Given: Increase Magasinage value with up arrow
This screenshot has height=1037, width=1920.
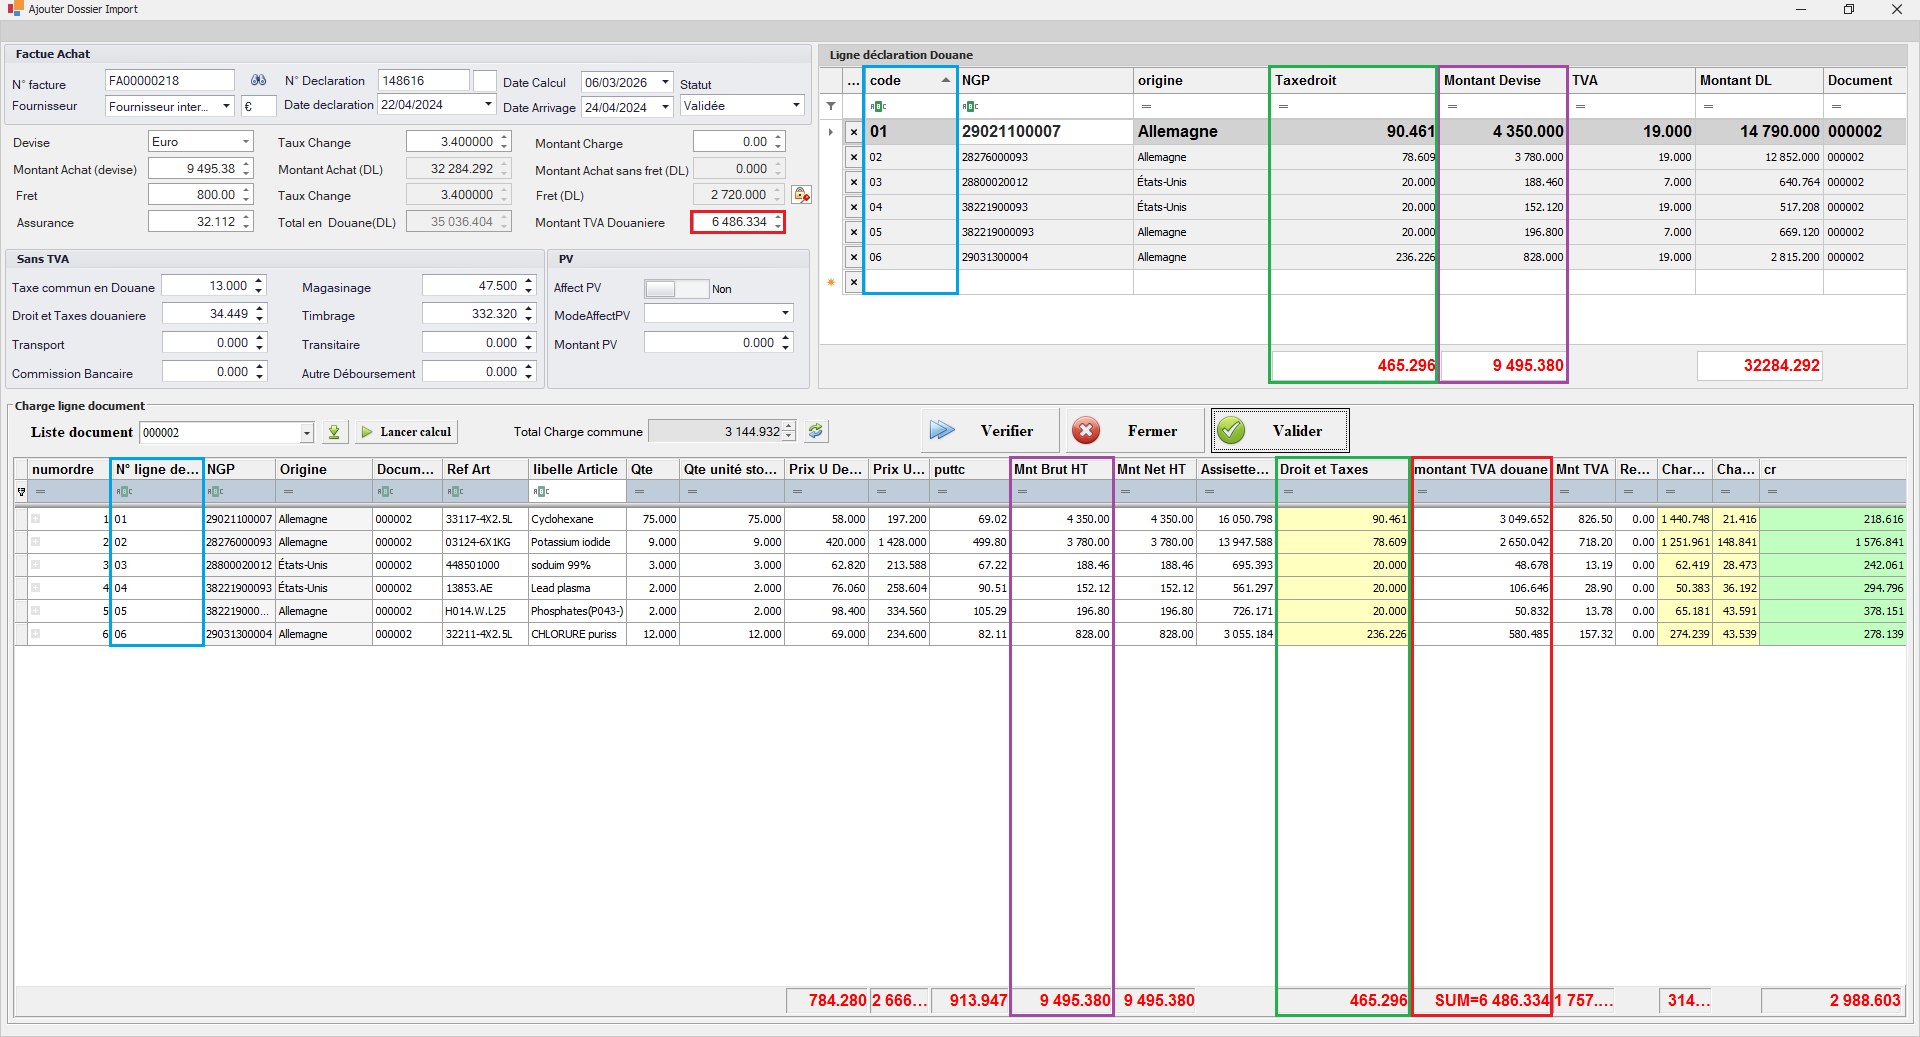Looking at the screenshot, I should 529,282.
